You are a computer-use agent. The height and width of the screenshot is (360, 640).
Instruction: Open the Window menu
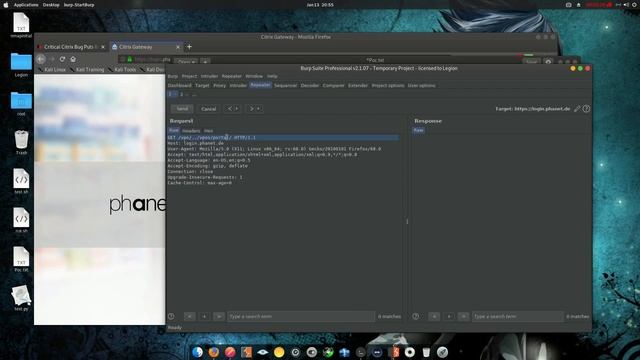tap(254, 76)
